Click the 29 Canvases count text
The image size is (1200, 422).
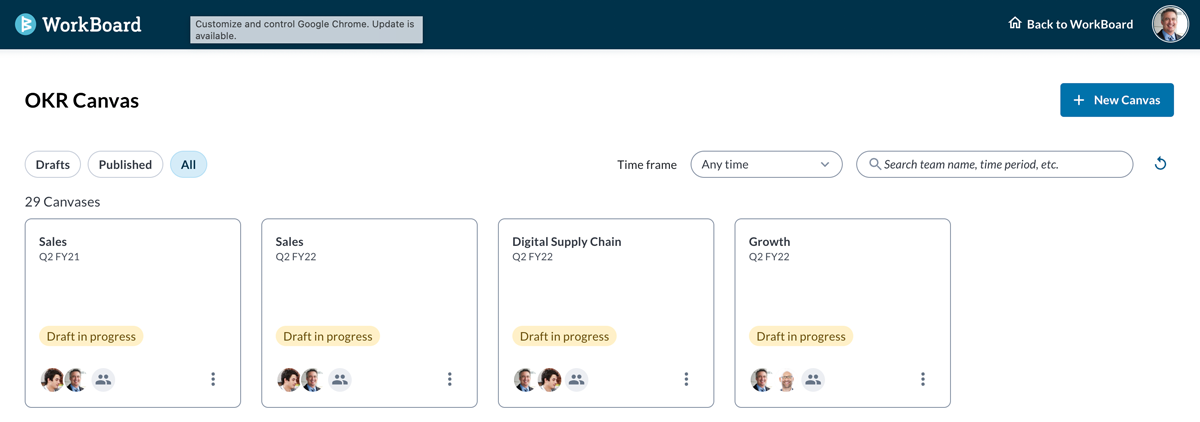63,202
